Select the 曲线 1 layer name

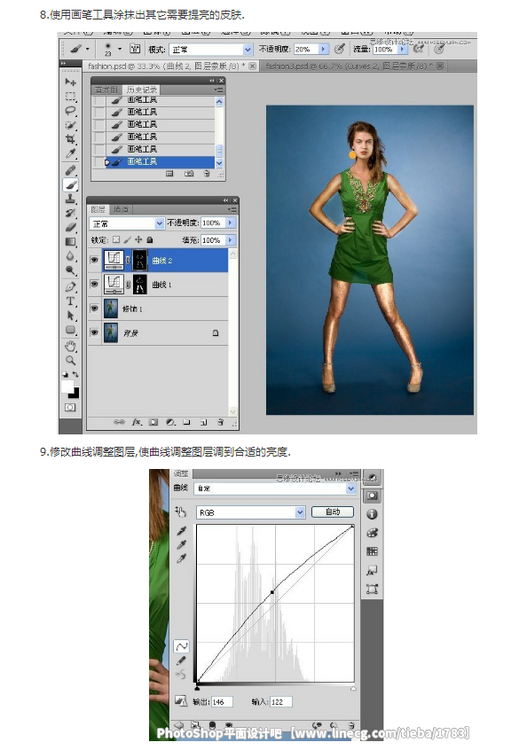click(162, 285)
